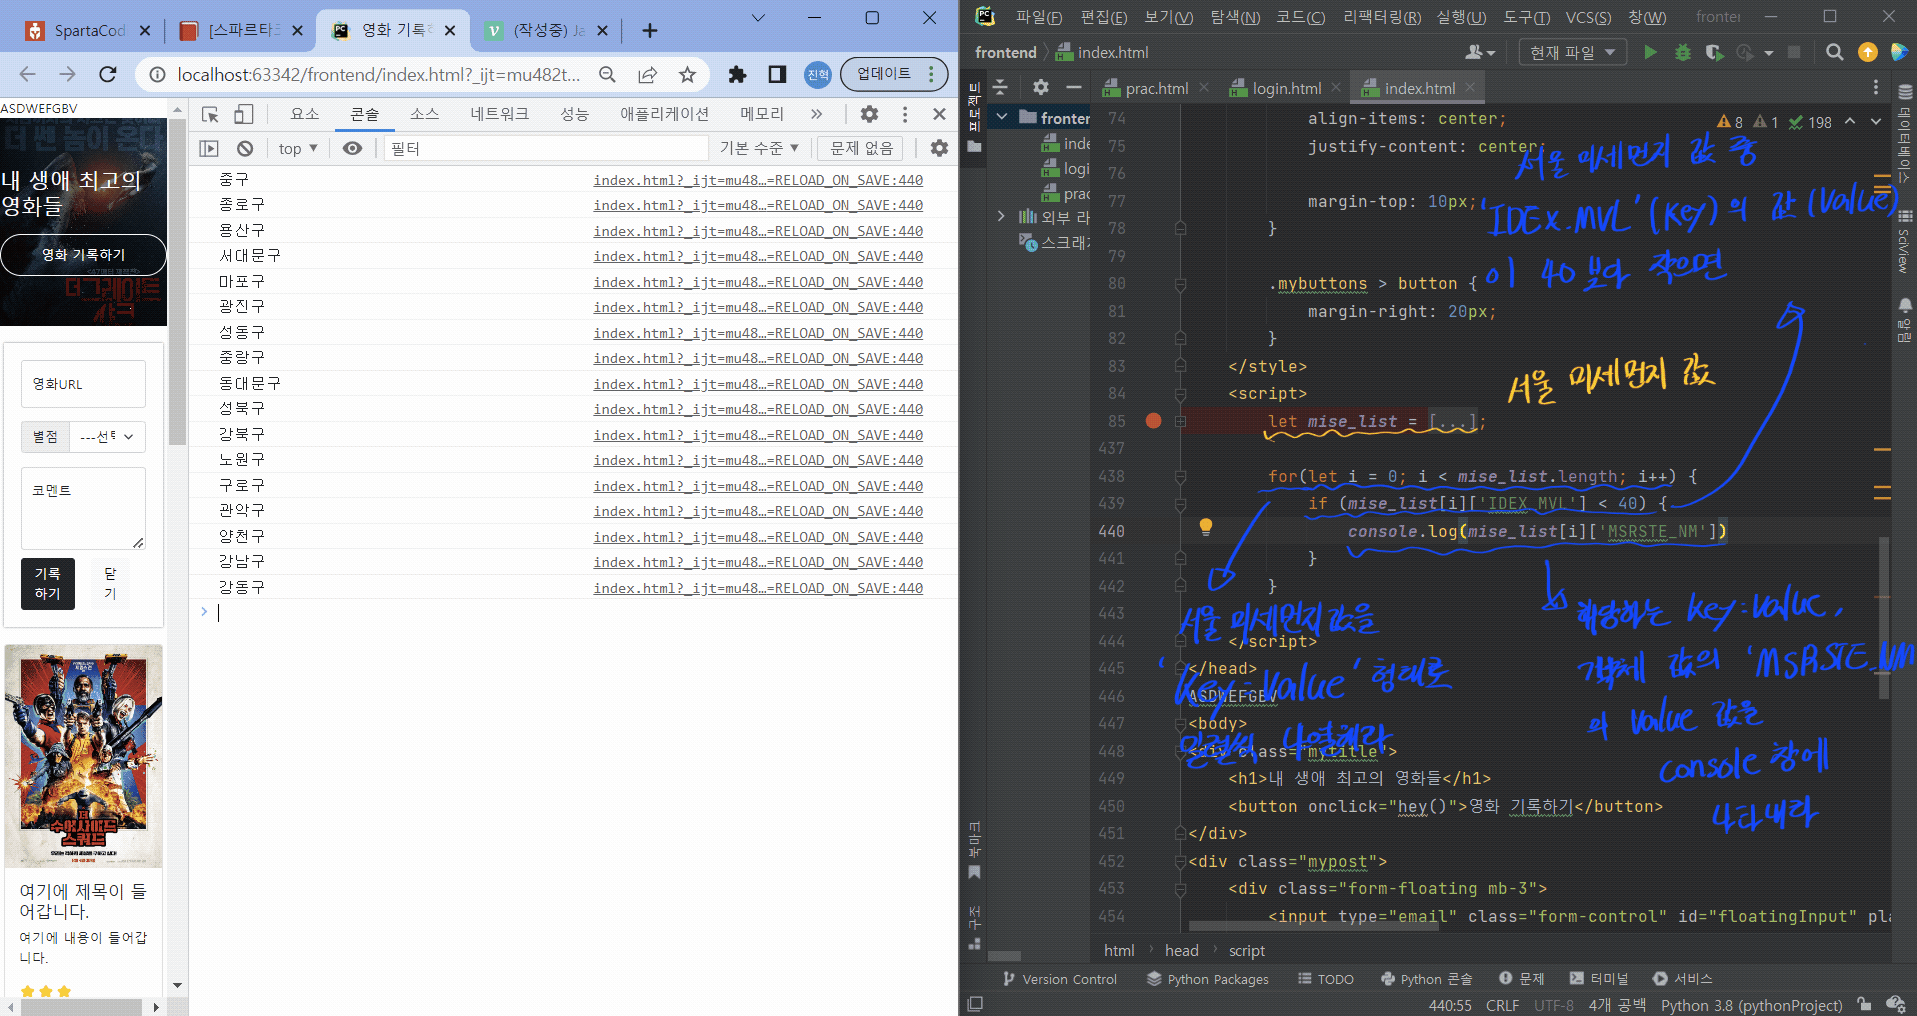Open the star rating select dropdown
This screenshot has width=1917, height=1016.
[108, 437]
